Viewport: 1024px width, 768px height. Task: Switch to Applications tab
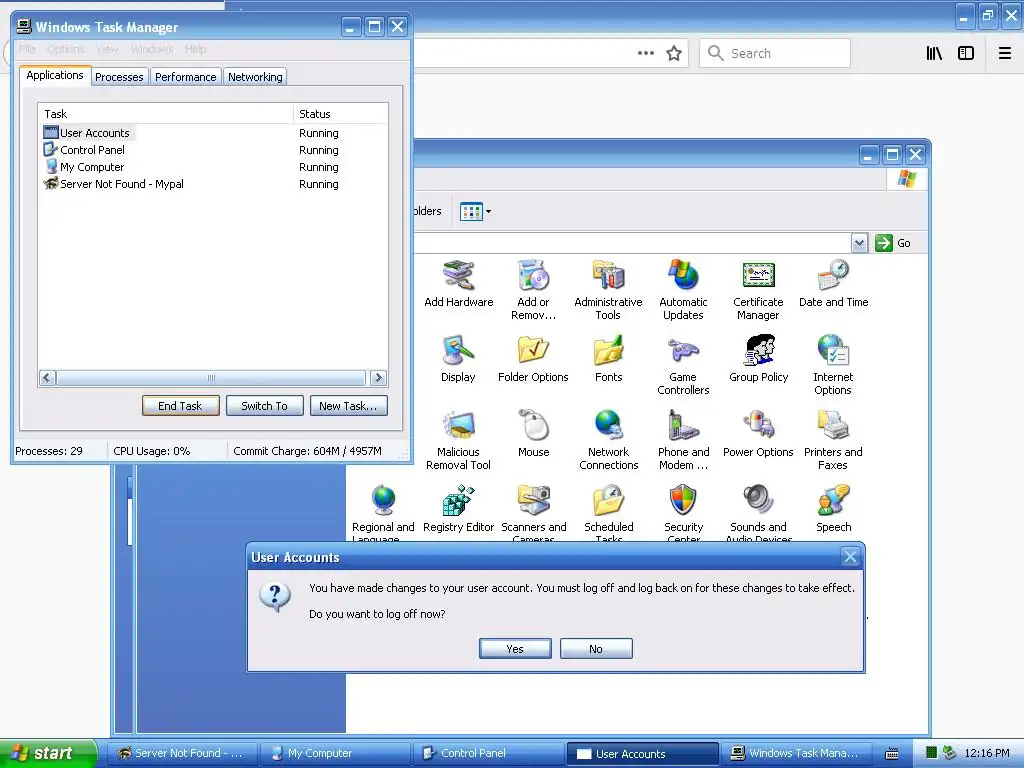pyautogui.click(x=55, y=75)
